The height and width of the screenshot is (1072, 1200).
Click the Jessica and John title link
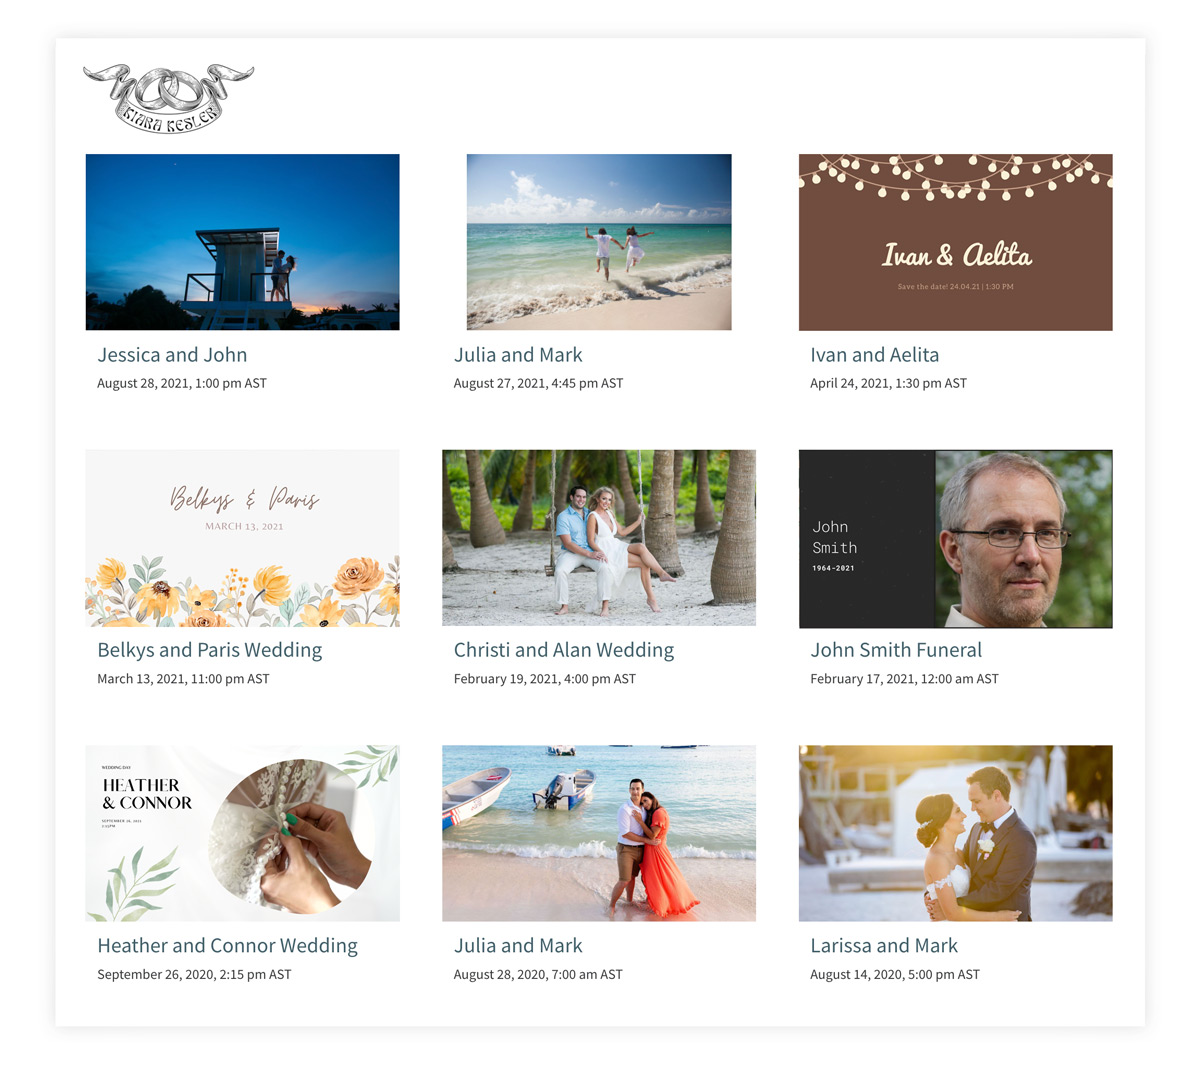[172, 355]
